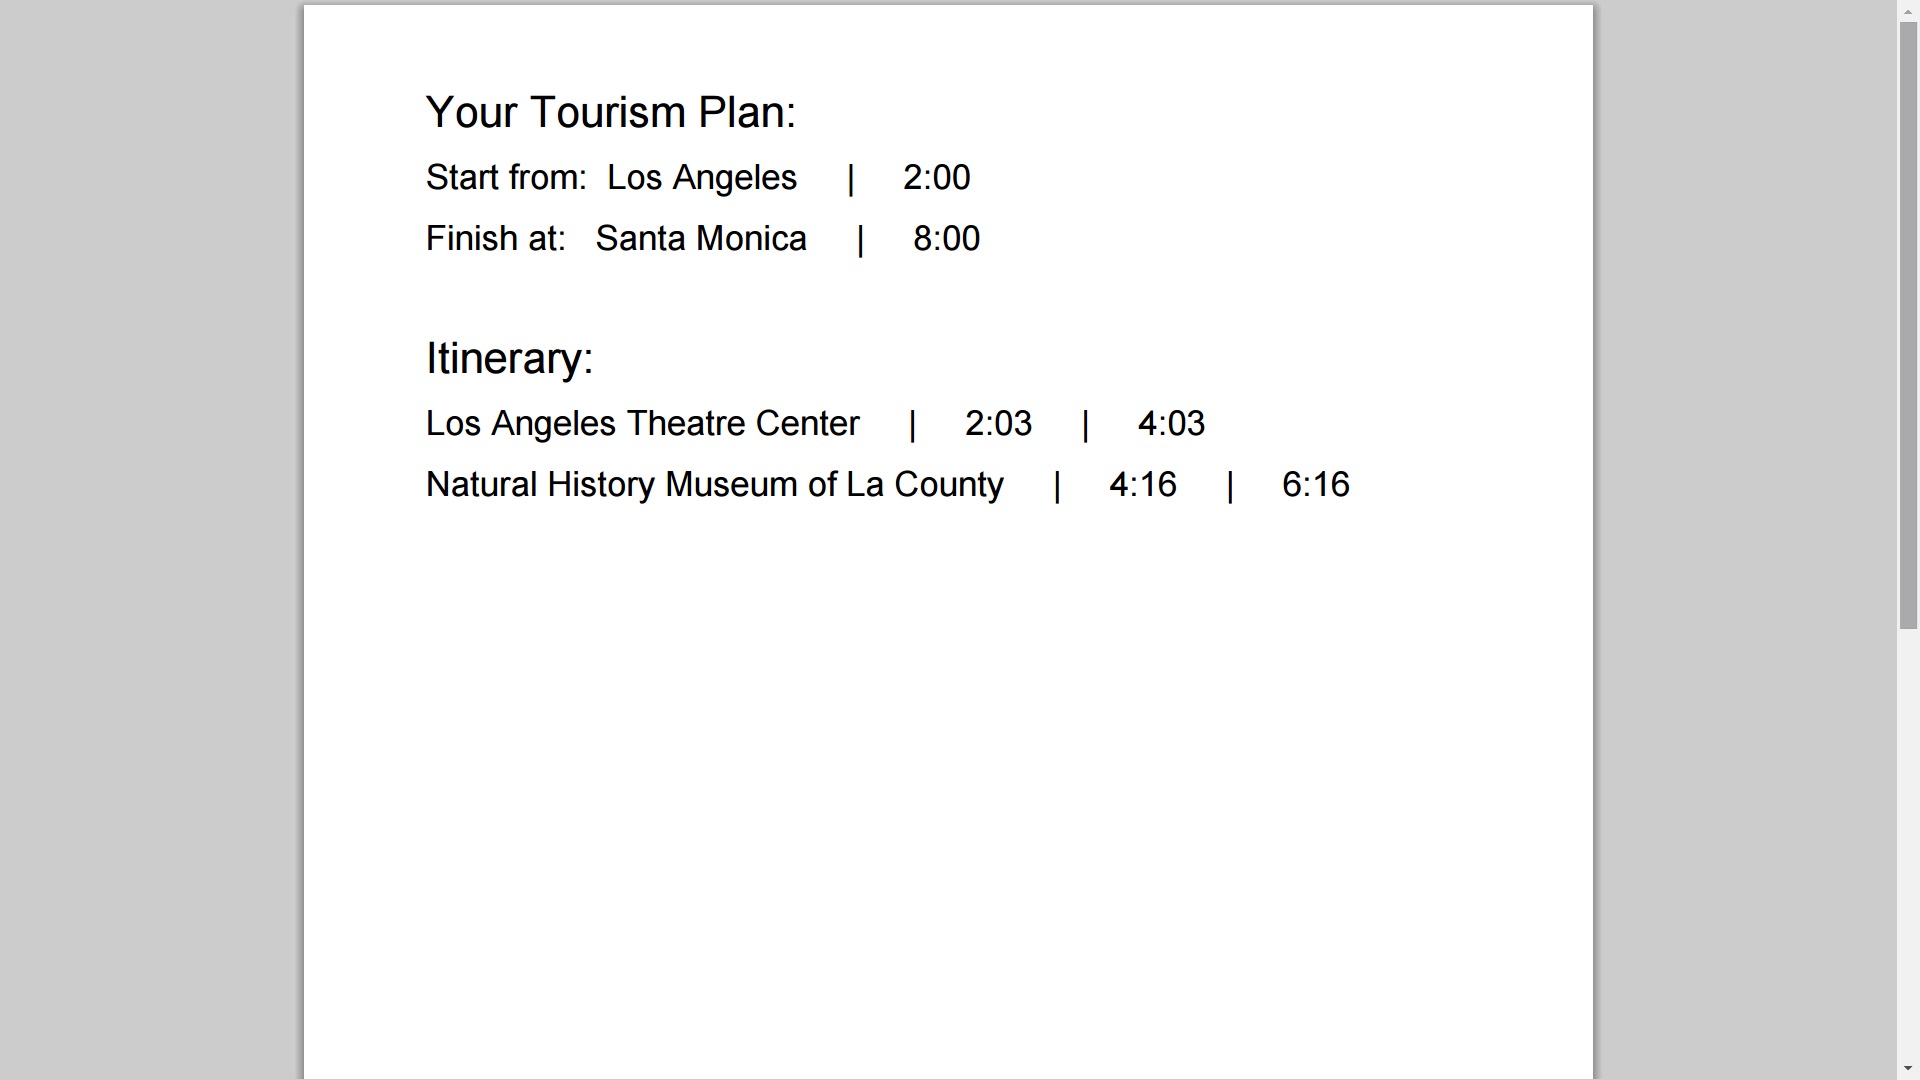Click the 4:03 departure time
1920x1080 pixels.
[x=1171, y=424]
